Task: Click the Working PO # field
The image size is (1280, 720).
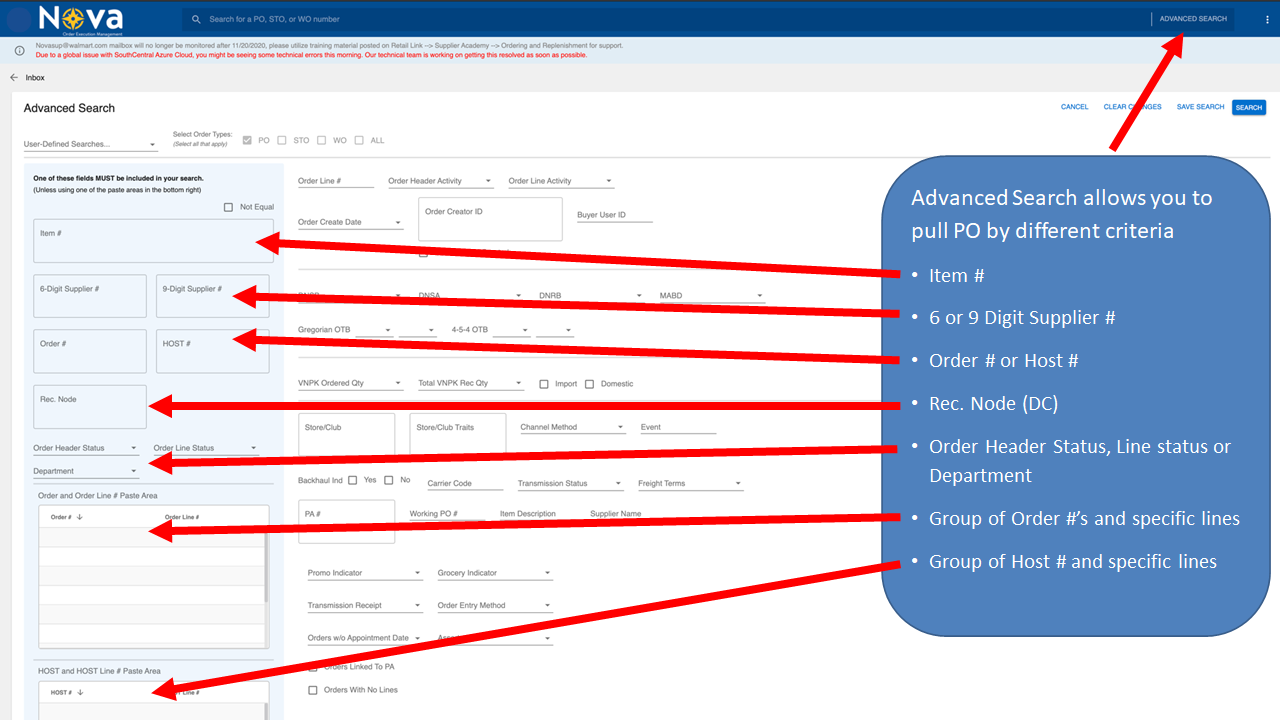Action: point(448,514)
